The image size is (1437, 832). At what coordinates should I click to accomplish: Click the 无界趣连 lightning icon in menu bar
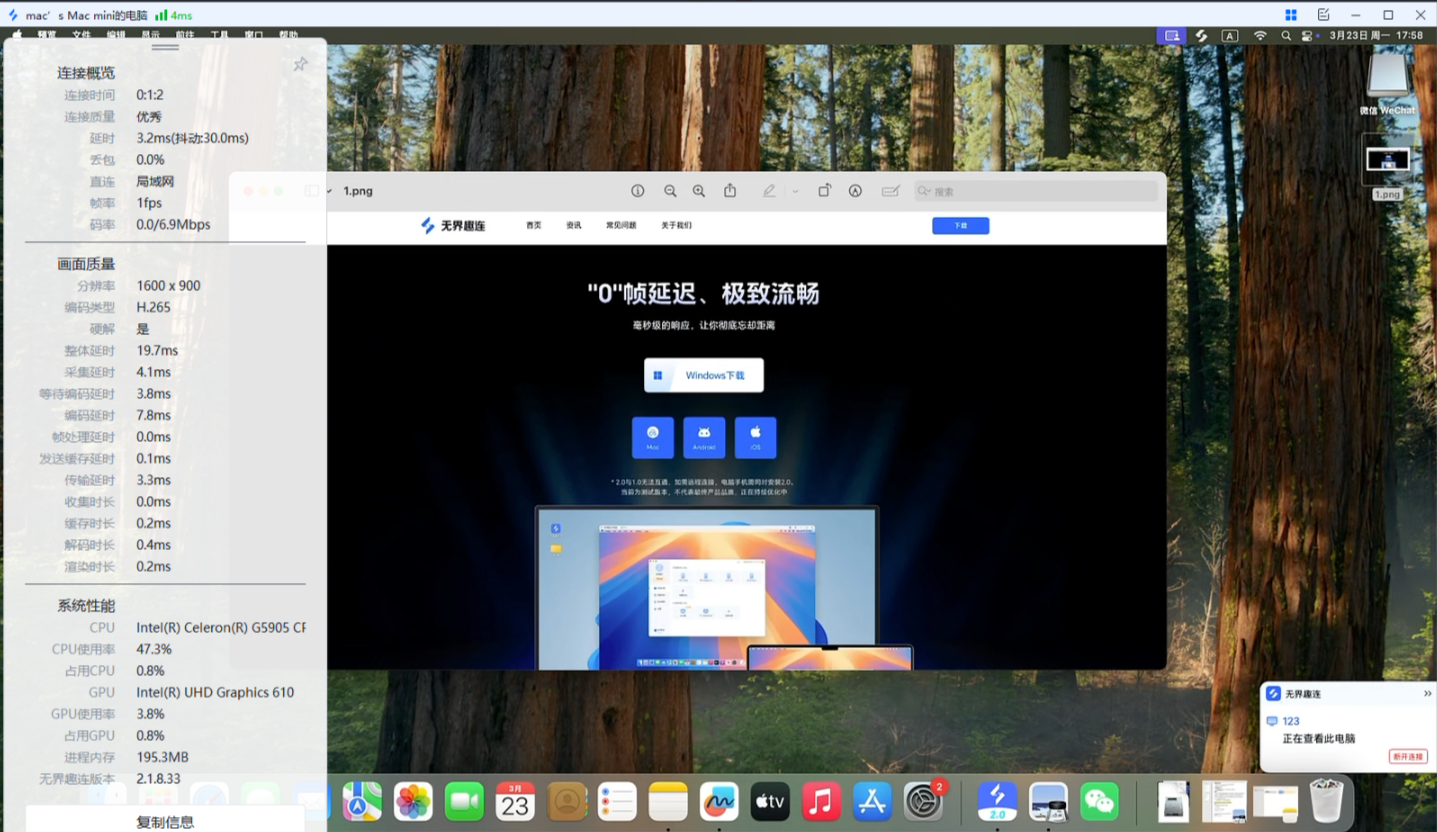(1201, 35)
